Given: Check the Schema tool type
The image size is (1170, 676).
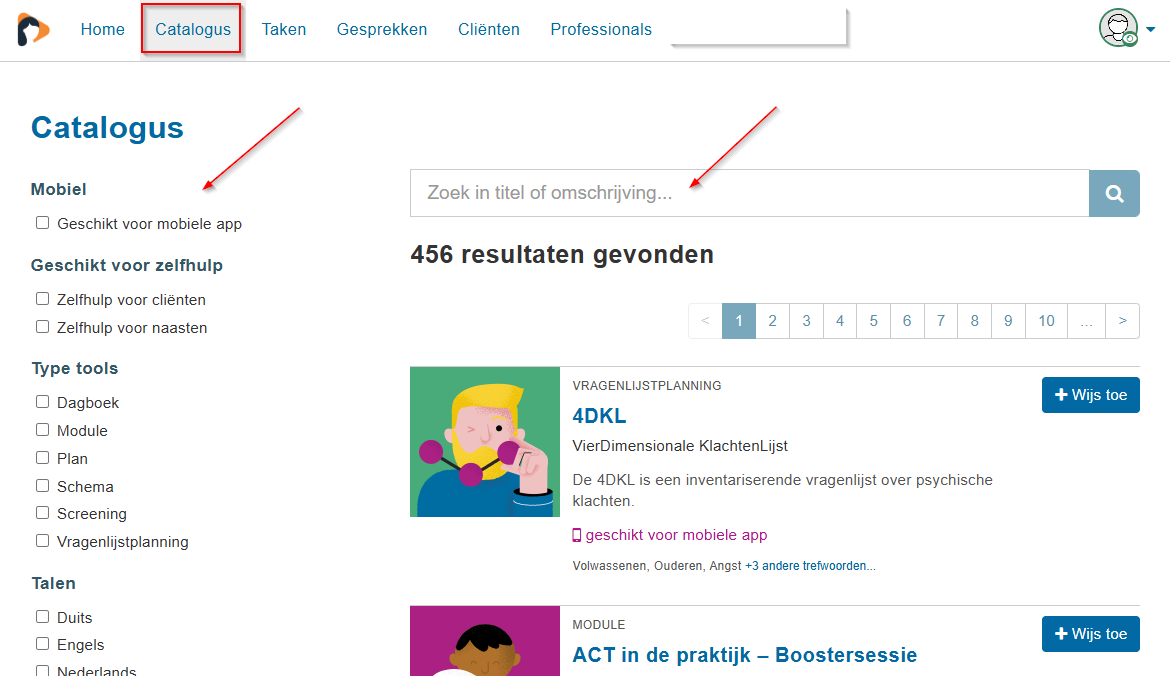Looking at the screenshot, I should click(x=43, y=486).
